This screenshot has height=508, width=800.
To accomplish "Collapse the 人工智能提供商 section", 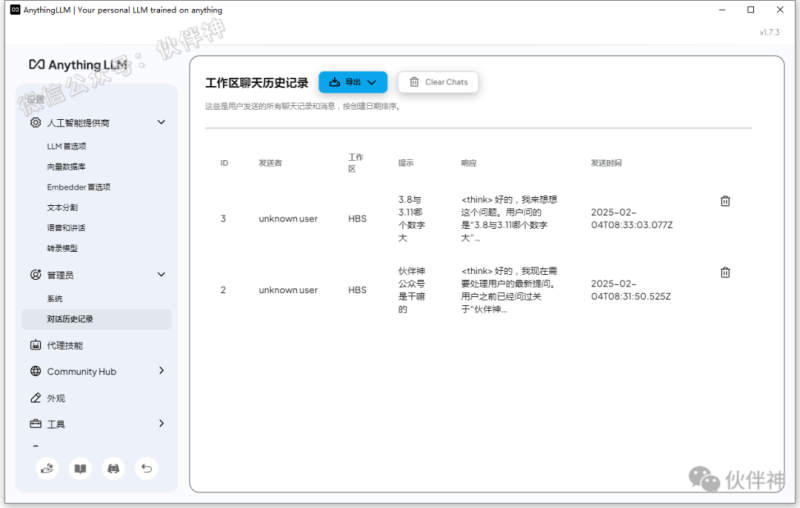I will (161, 123).
